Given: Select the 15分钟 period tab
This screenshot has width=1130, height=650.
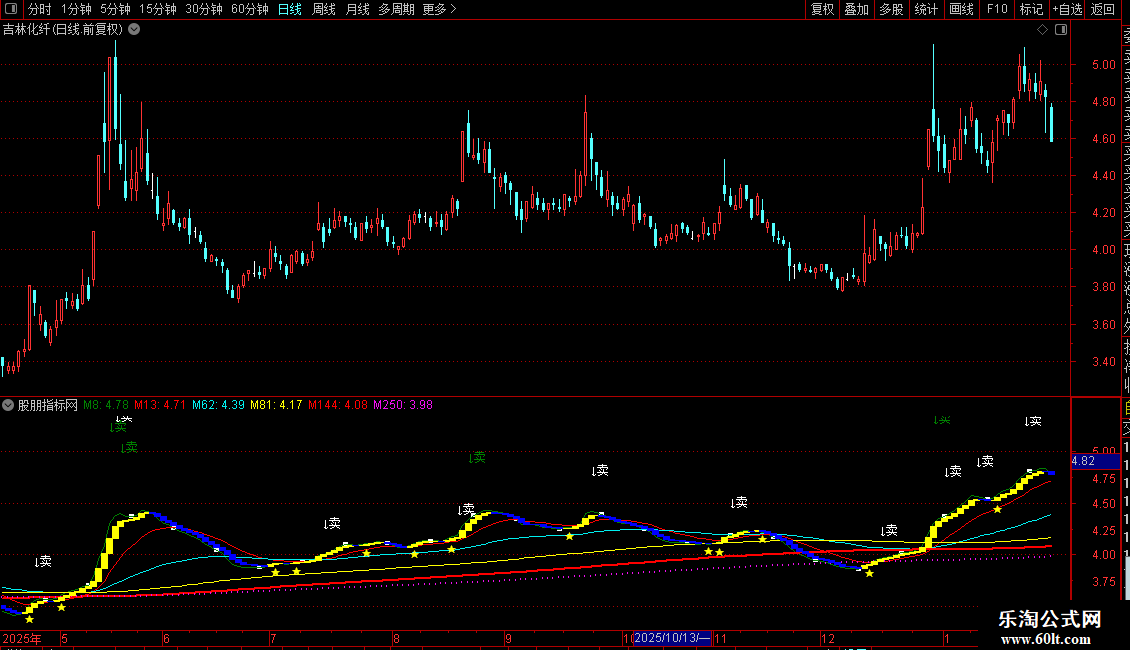Looking at the screenshot, I should (x=158, y=9).
